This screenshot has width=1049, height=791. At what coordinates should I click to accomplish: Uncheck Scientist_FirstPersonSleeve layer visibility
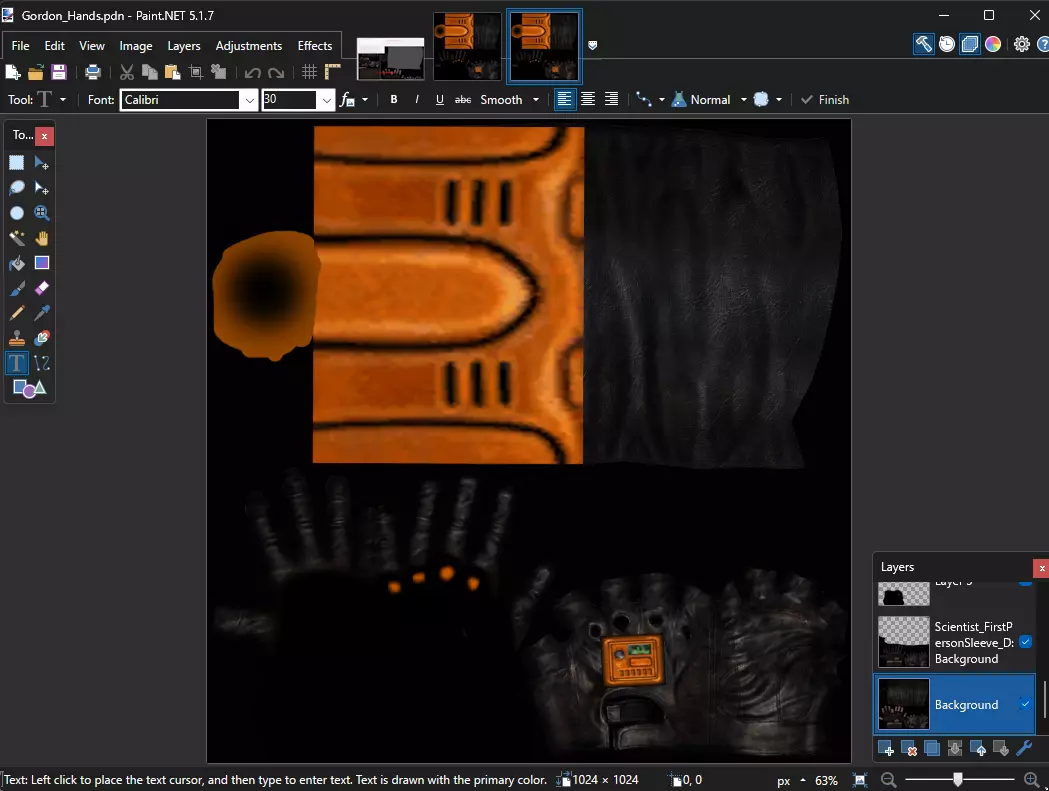1025,642
